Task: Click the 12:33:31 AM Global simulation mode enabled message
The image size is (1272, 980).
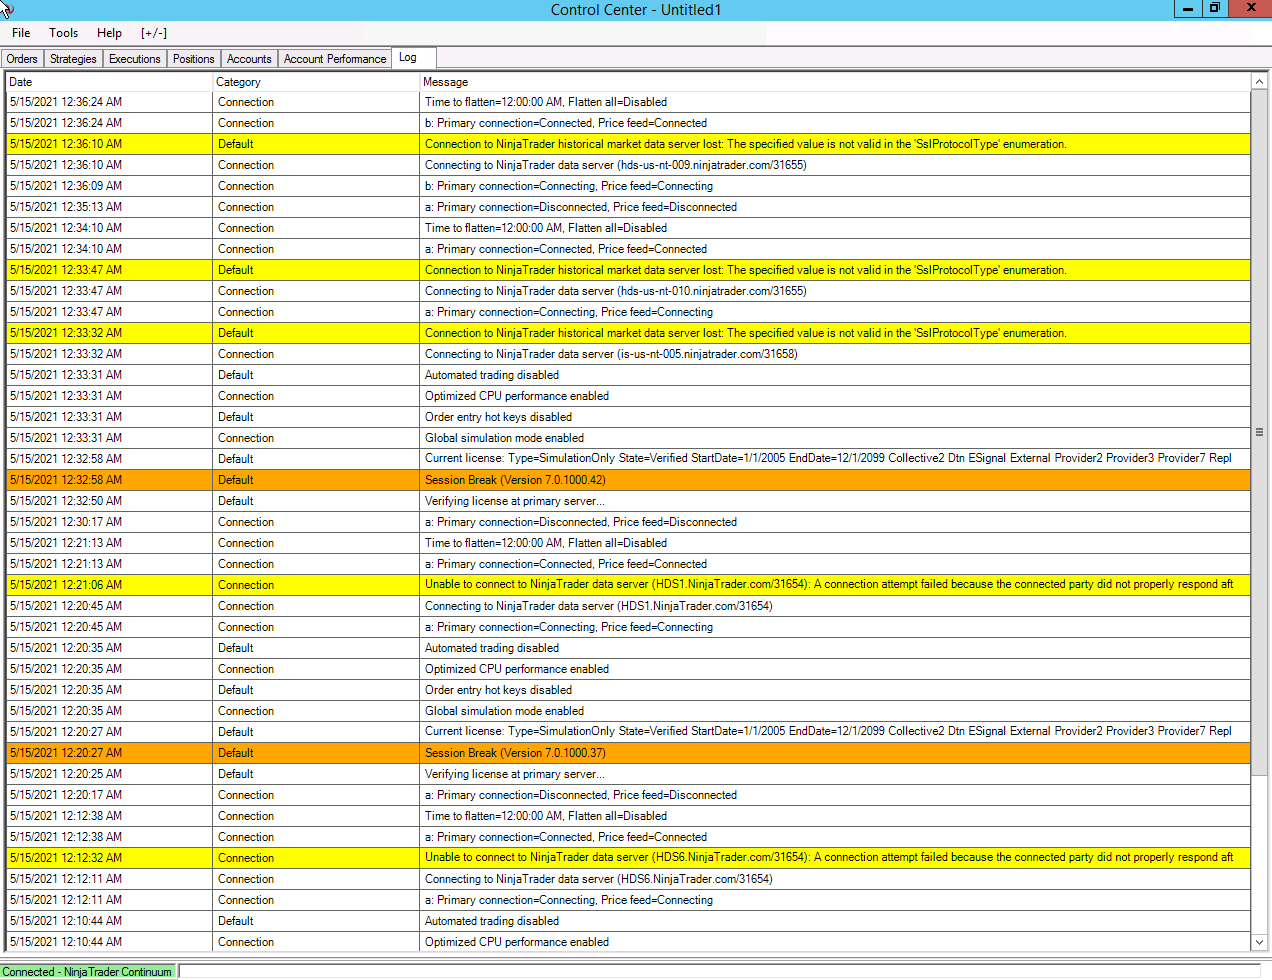Action: point(504,438)
